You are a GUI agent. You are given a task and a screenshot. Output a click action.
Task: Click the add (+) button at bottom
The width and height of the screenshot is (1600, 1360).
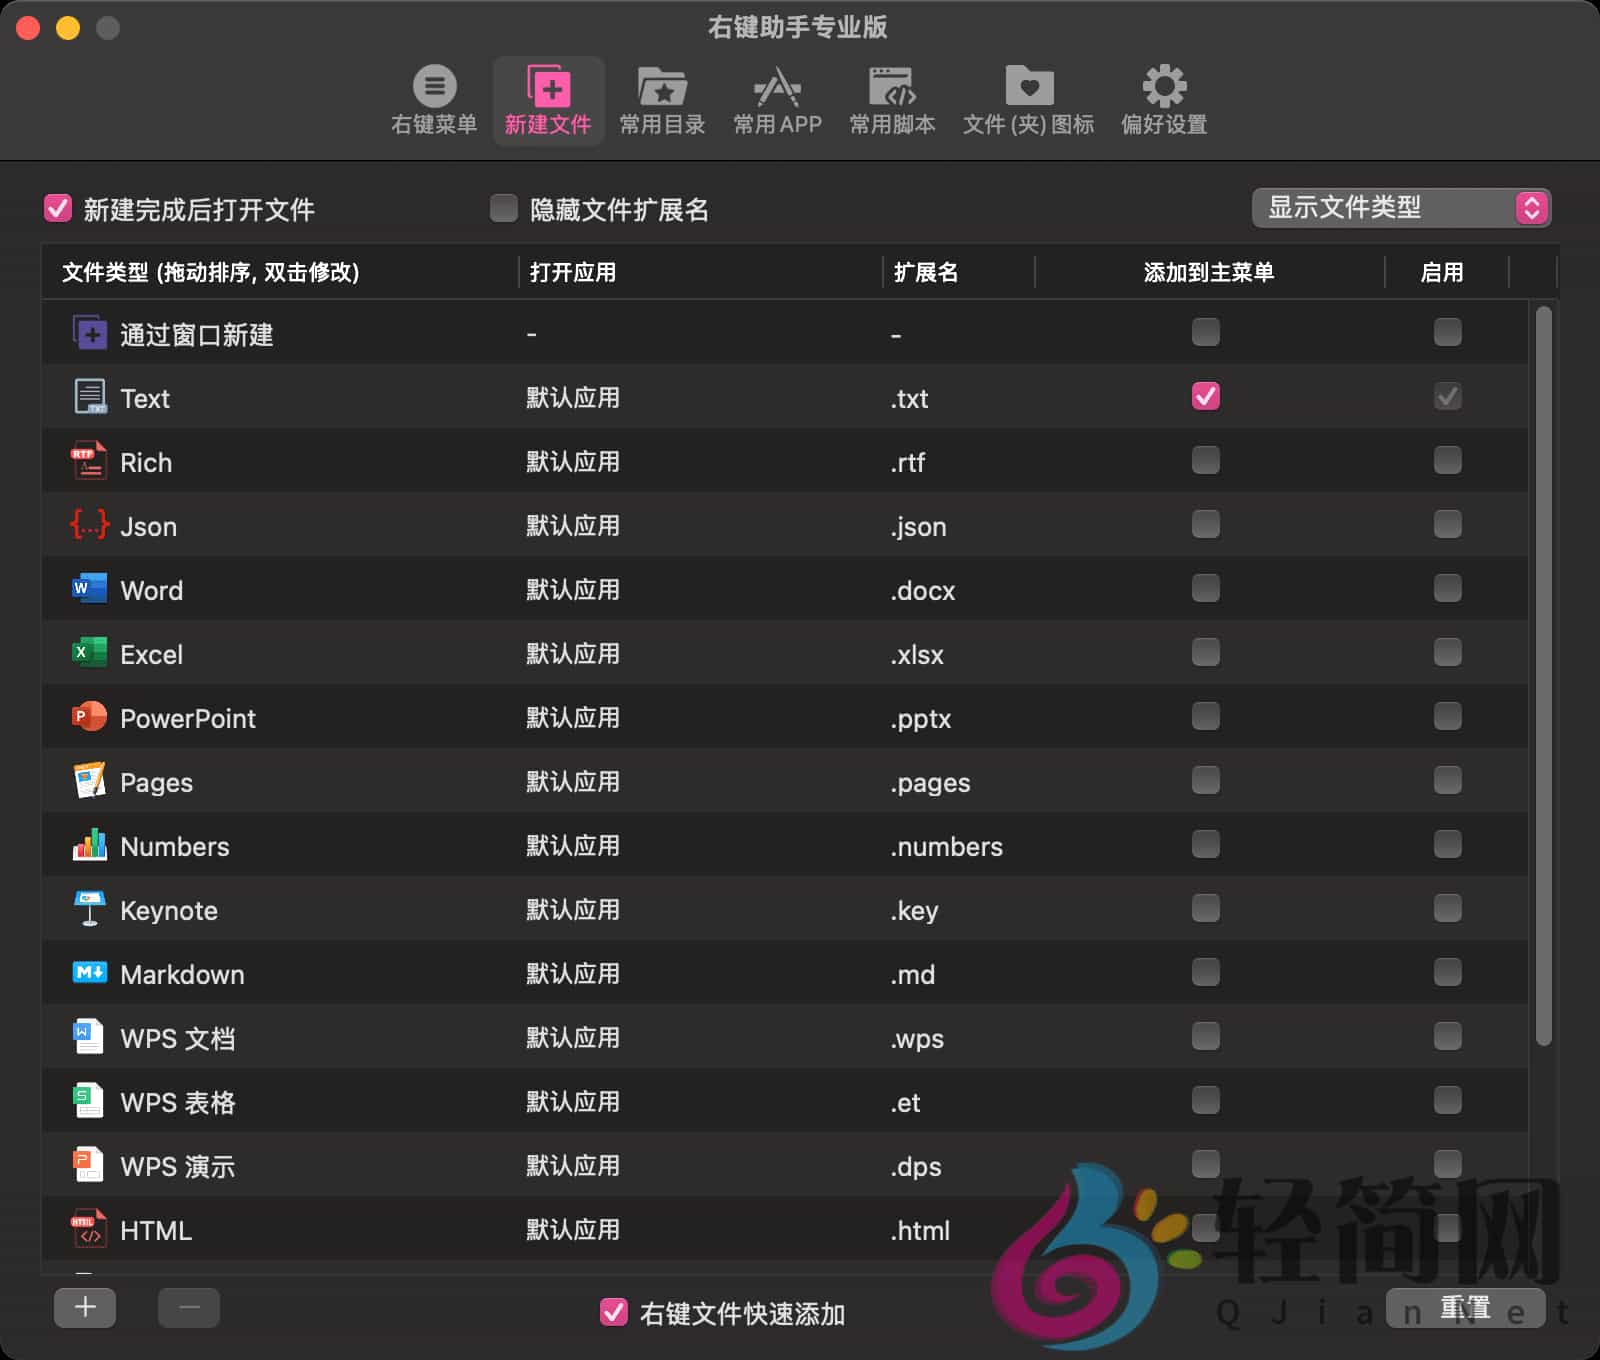tap(85, 1307)
